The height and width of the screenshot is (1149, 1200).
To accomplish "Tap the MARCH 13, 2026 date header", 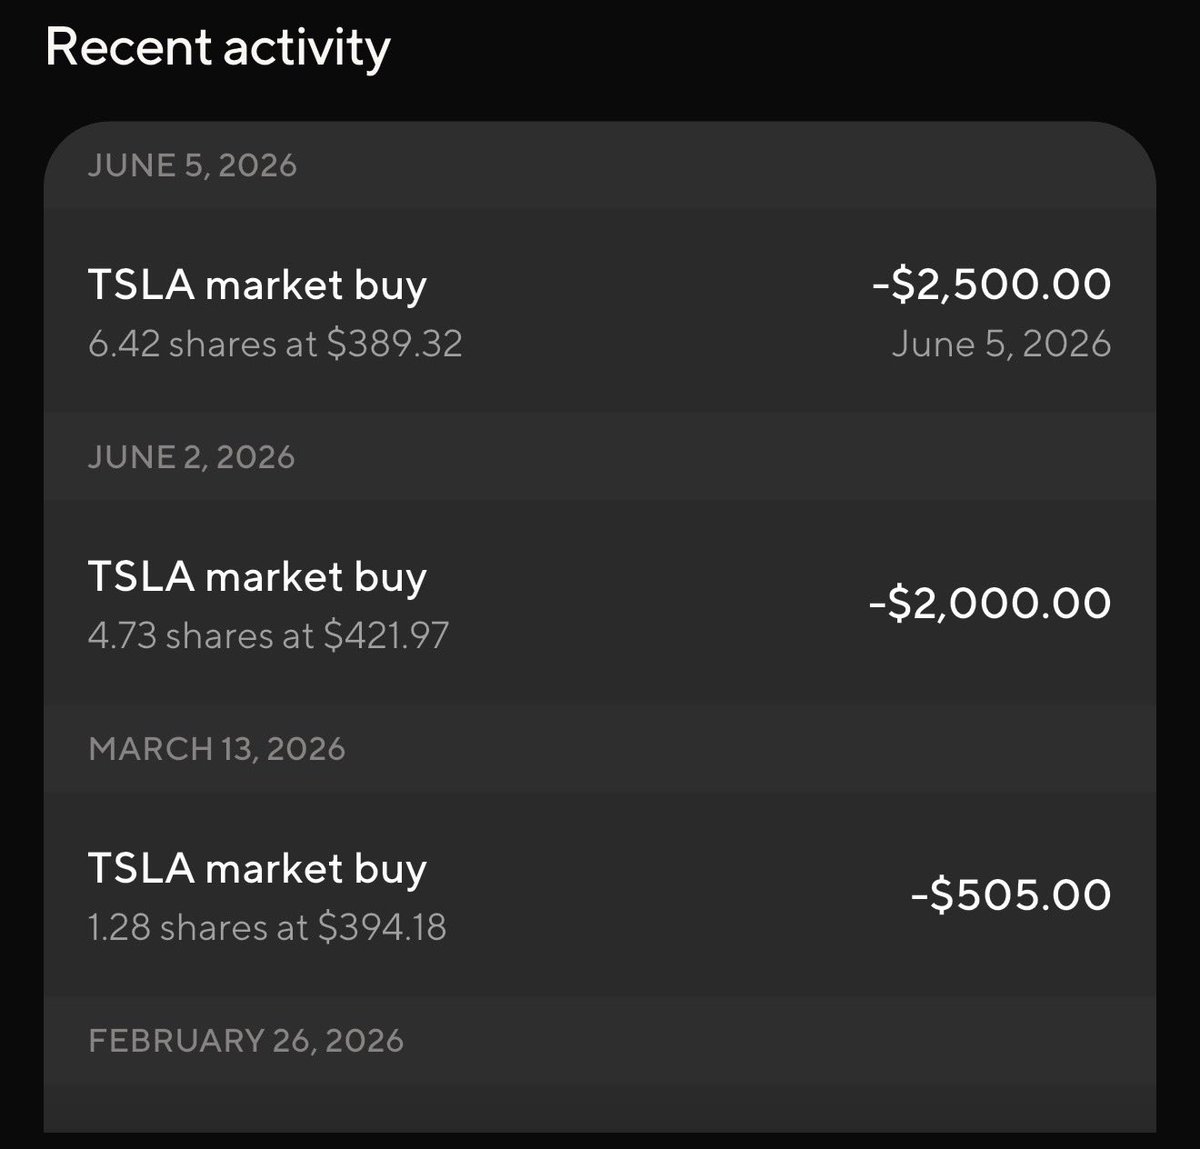I will click(217, 749).
